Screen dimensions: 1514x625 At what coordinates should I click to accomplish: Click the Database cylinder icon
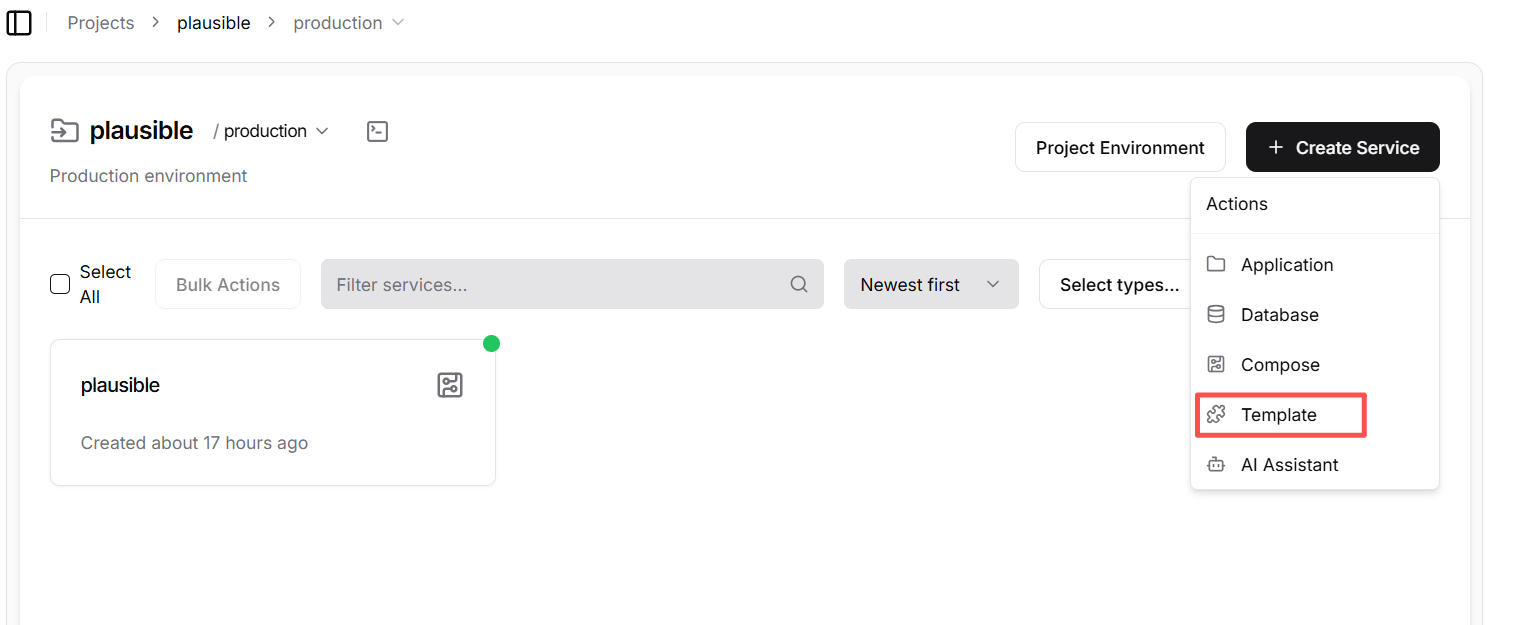[1216, 314]
